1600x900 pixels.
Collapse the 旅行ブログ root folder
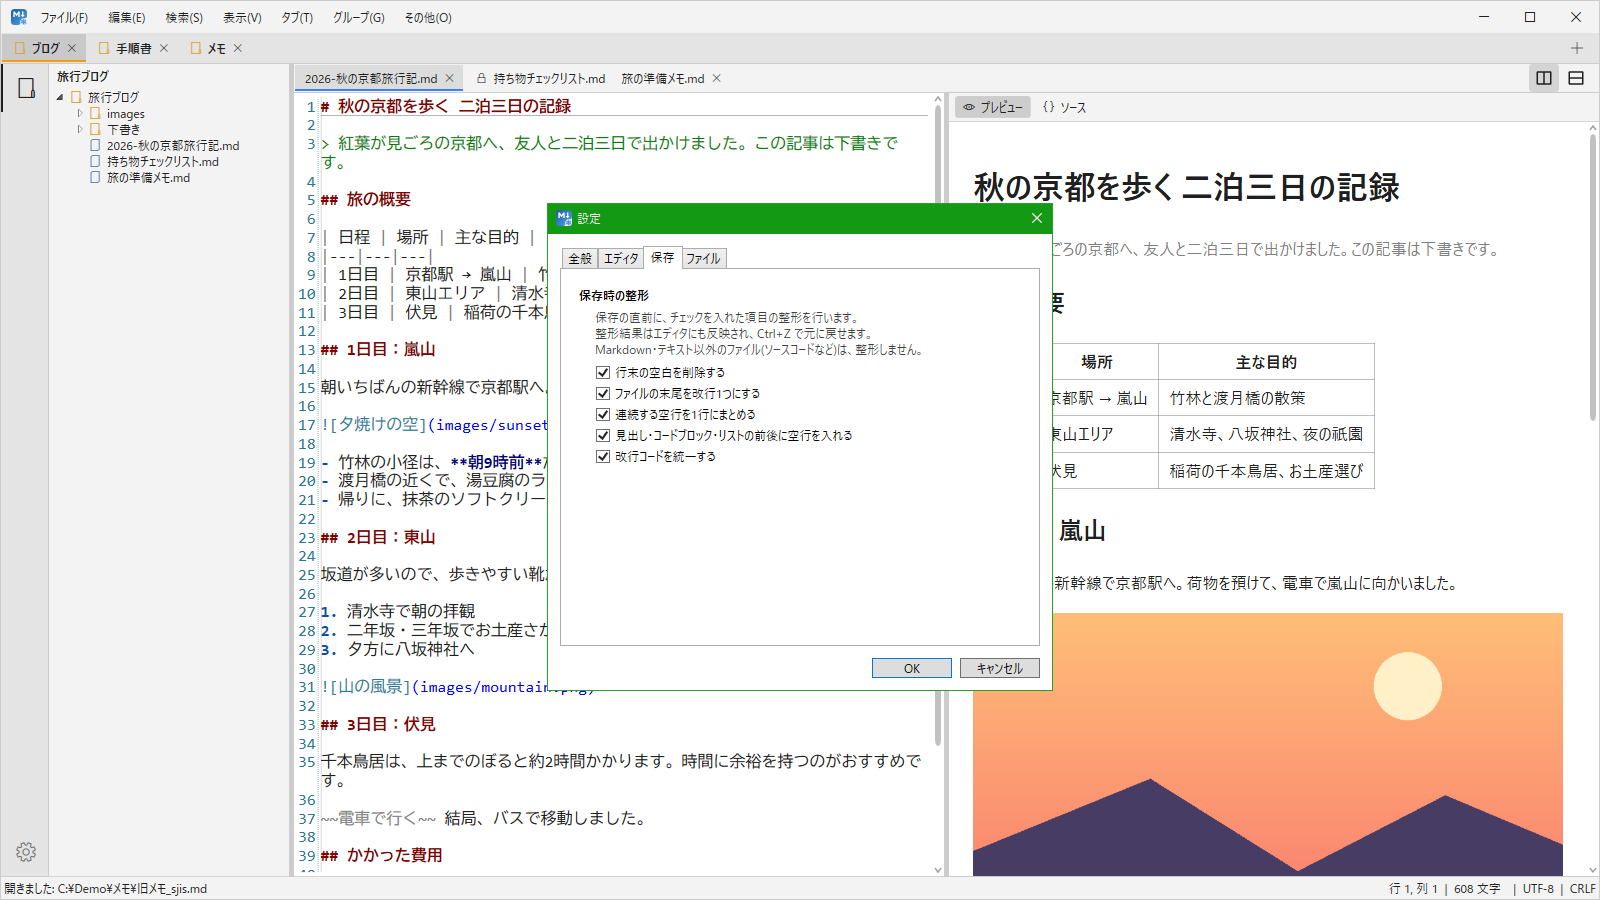60,97
